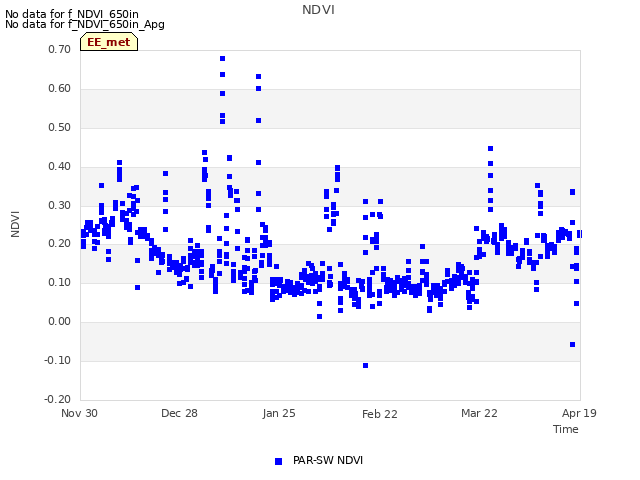640x480 pixels.
Task: Click the 0.70 y-axis tick label
Action: pos(60,49)
